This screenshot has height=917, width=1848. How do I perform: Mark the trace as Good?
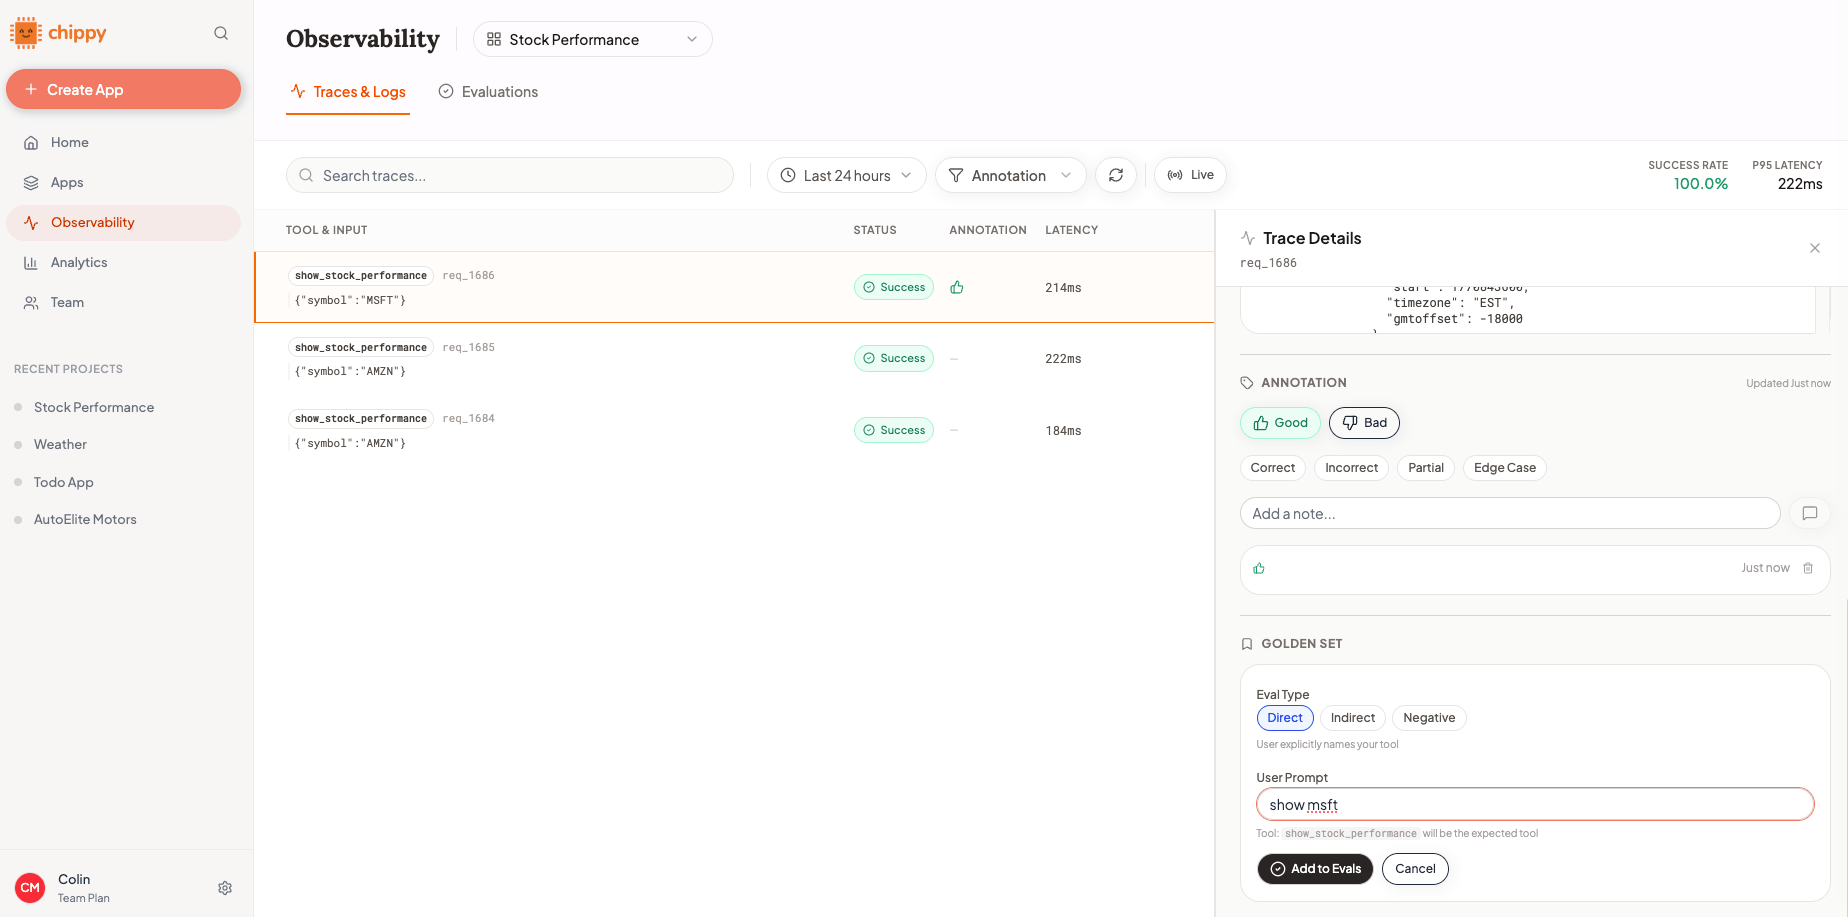click(x=1281, y=423)
